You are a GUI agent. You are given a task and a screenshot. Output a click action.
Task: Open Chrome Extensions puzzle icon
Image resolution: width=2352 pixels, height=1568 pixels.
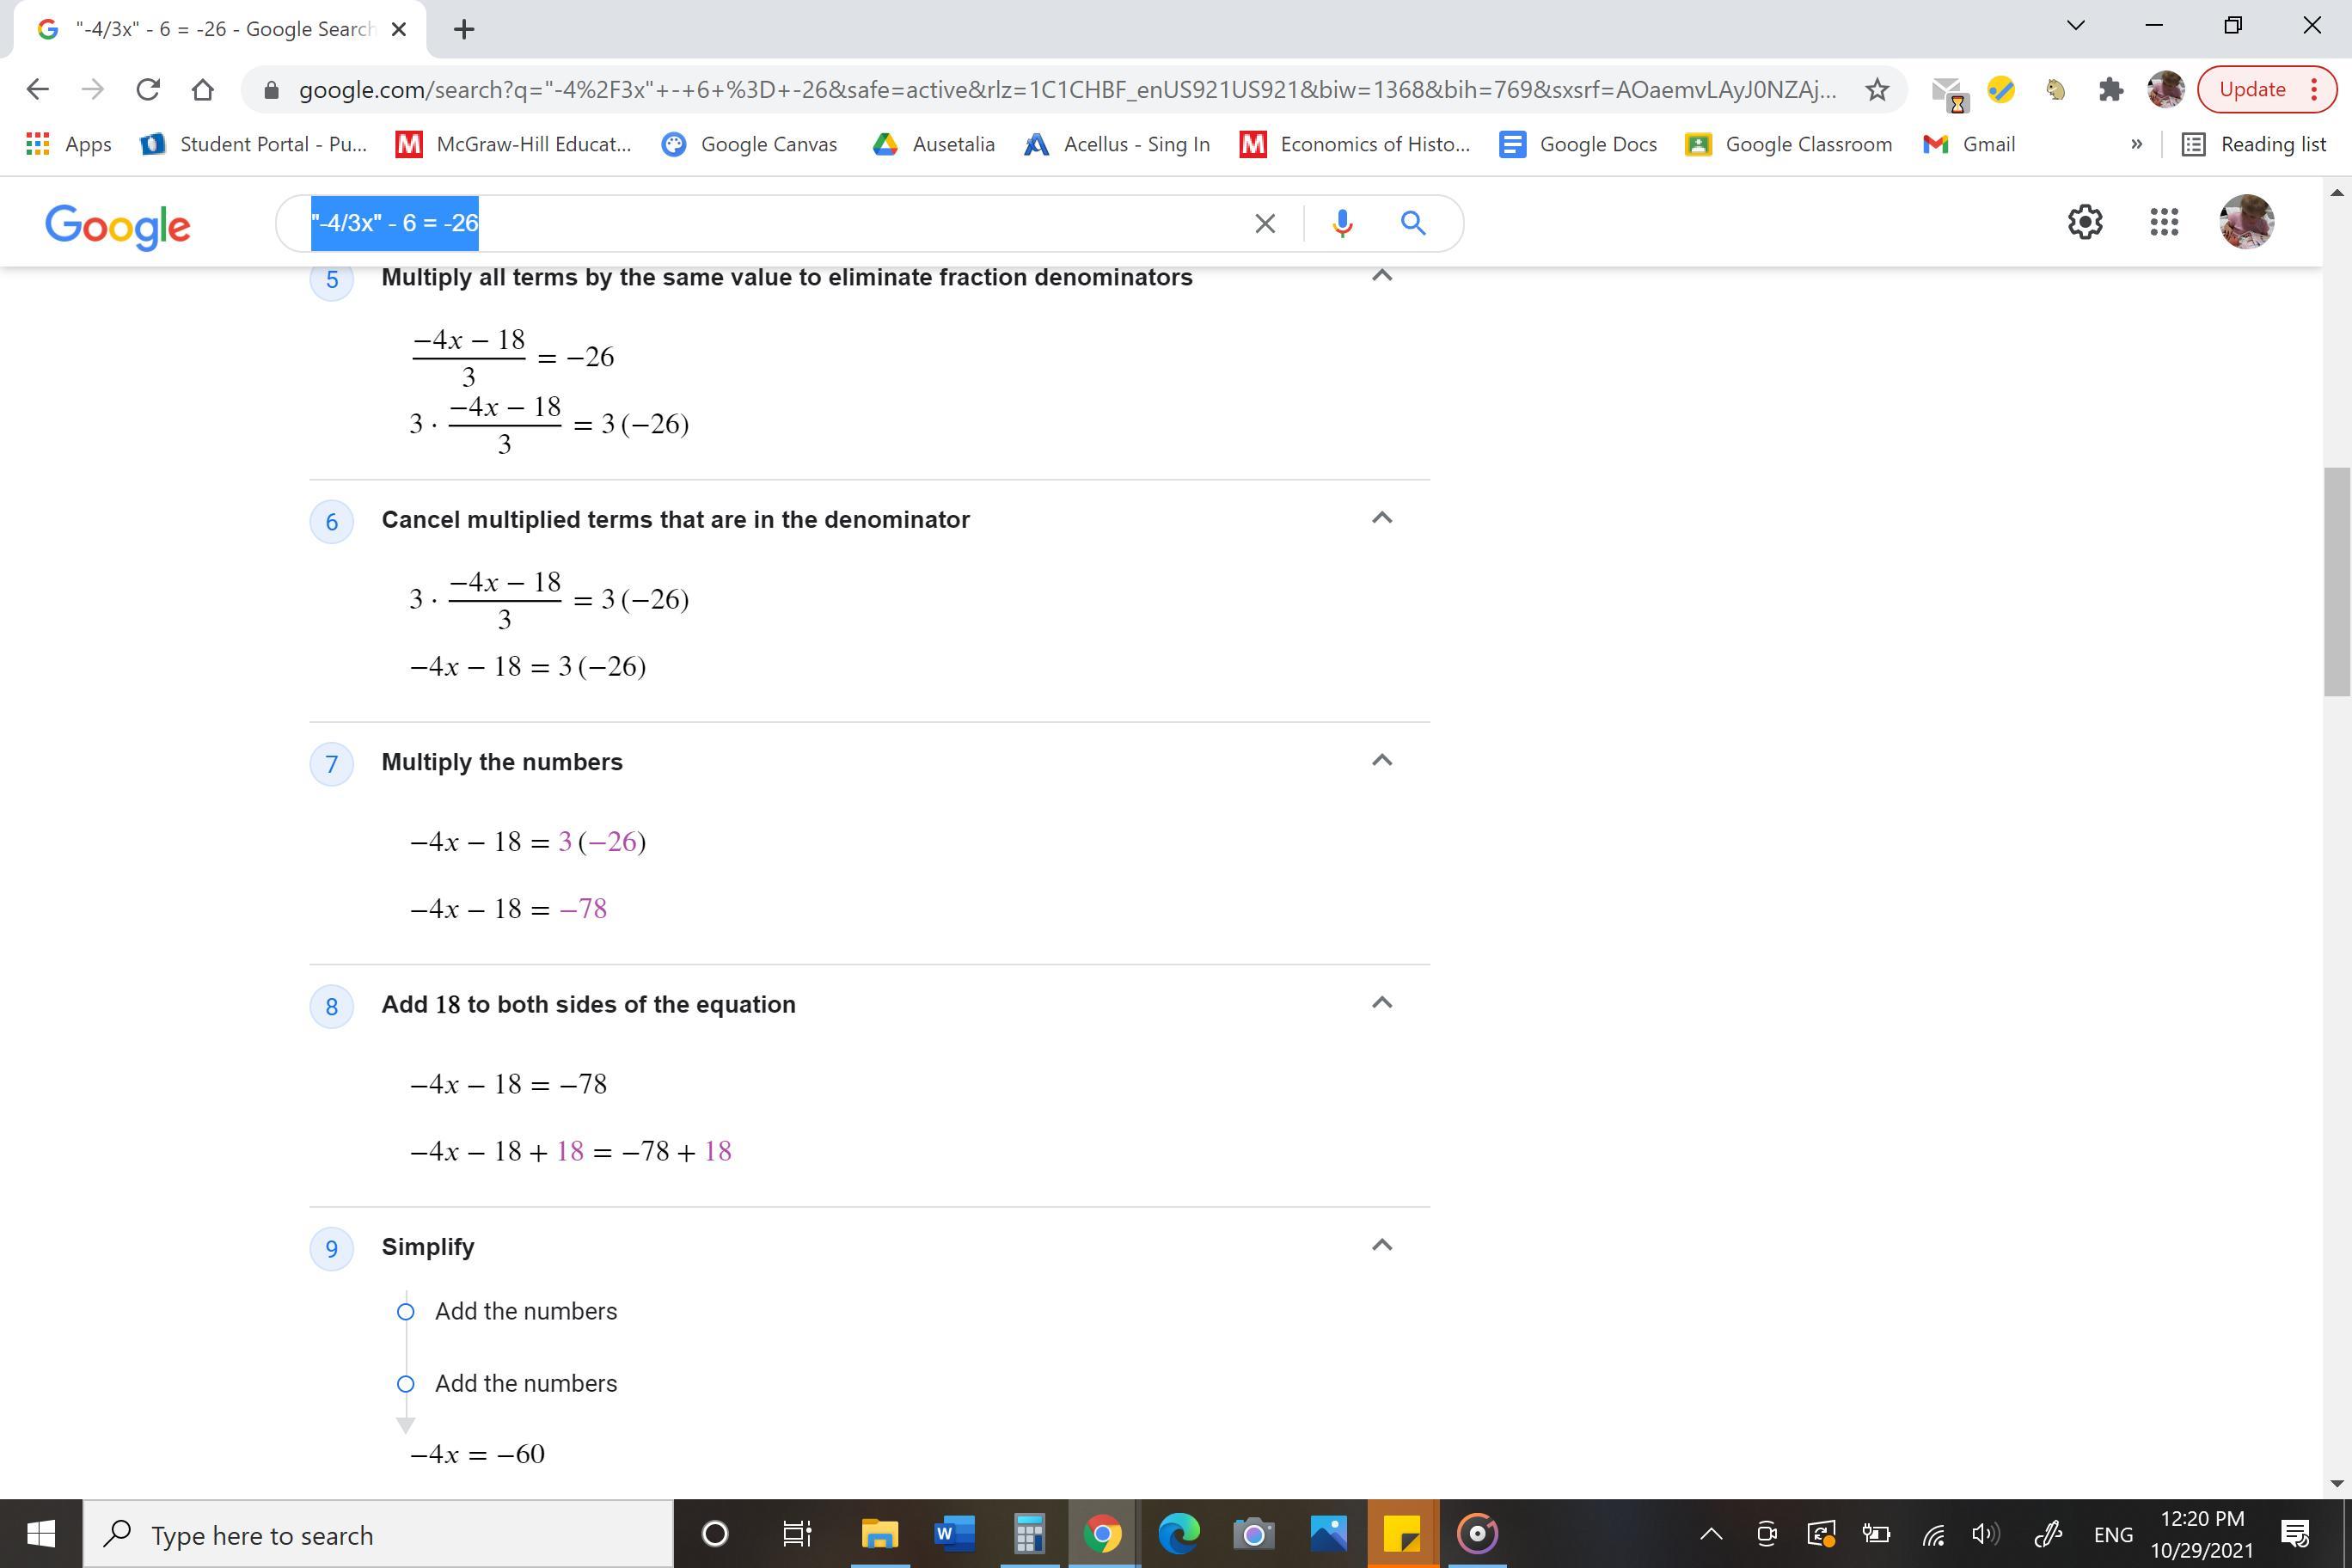[2110, 90]
